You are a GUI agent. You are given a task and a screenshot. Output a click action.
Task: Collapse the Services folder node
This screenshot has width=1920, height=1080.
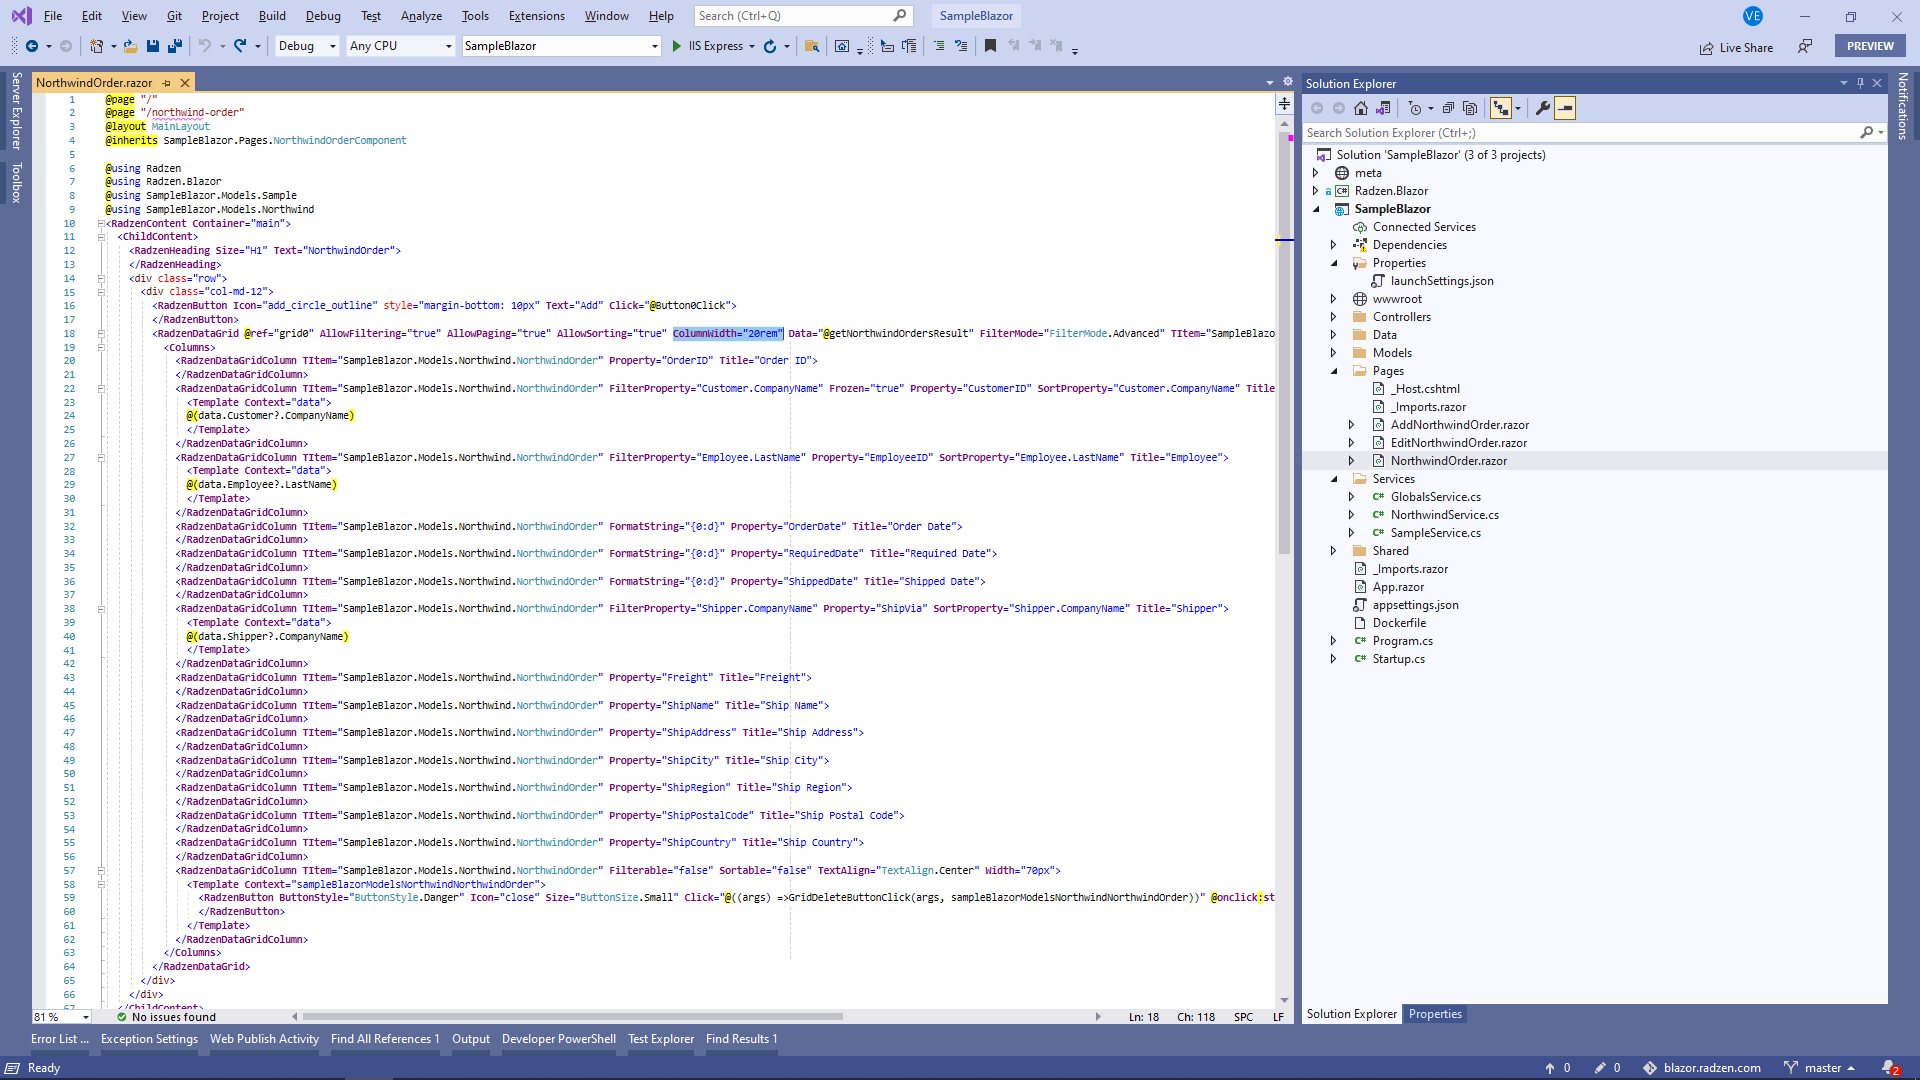[x=1333, y=479]
